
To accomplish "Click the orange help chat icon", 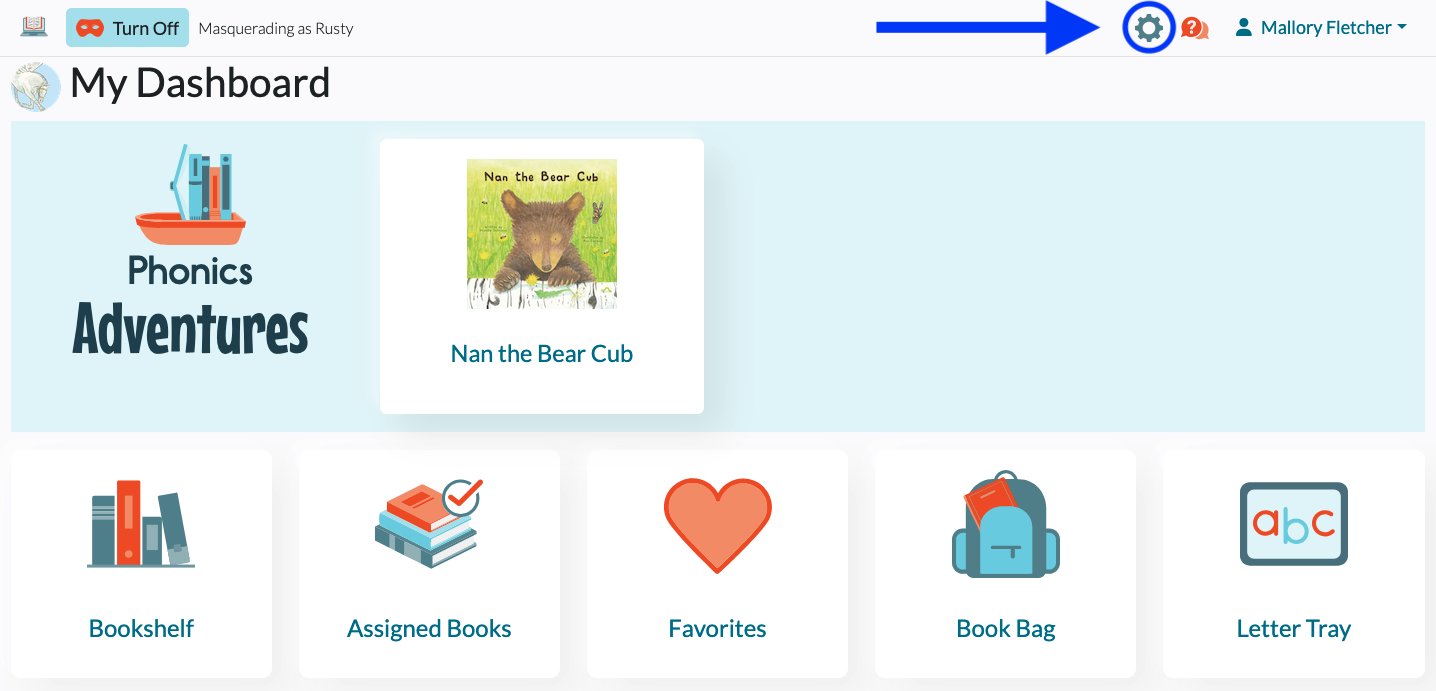I will 1194,28.
